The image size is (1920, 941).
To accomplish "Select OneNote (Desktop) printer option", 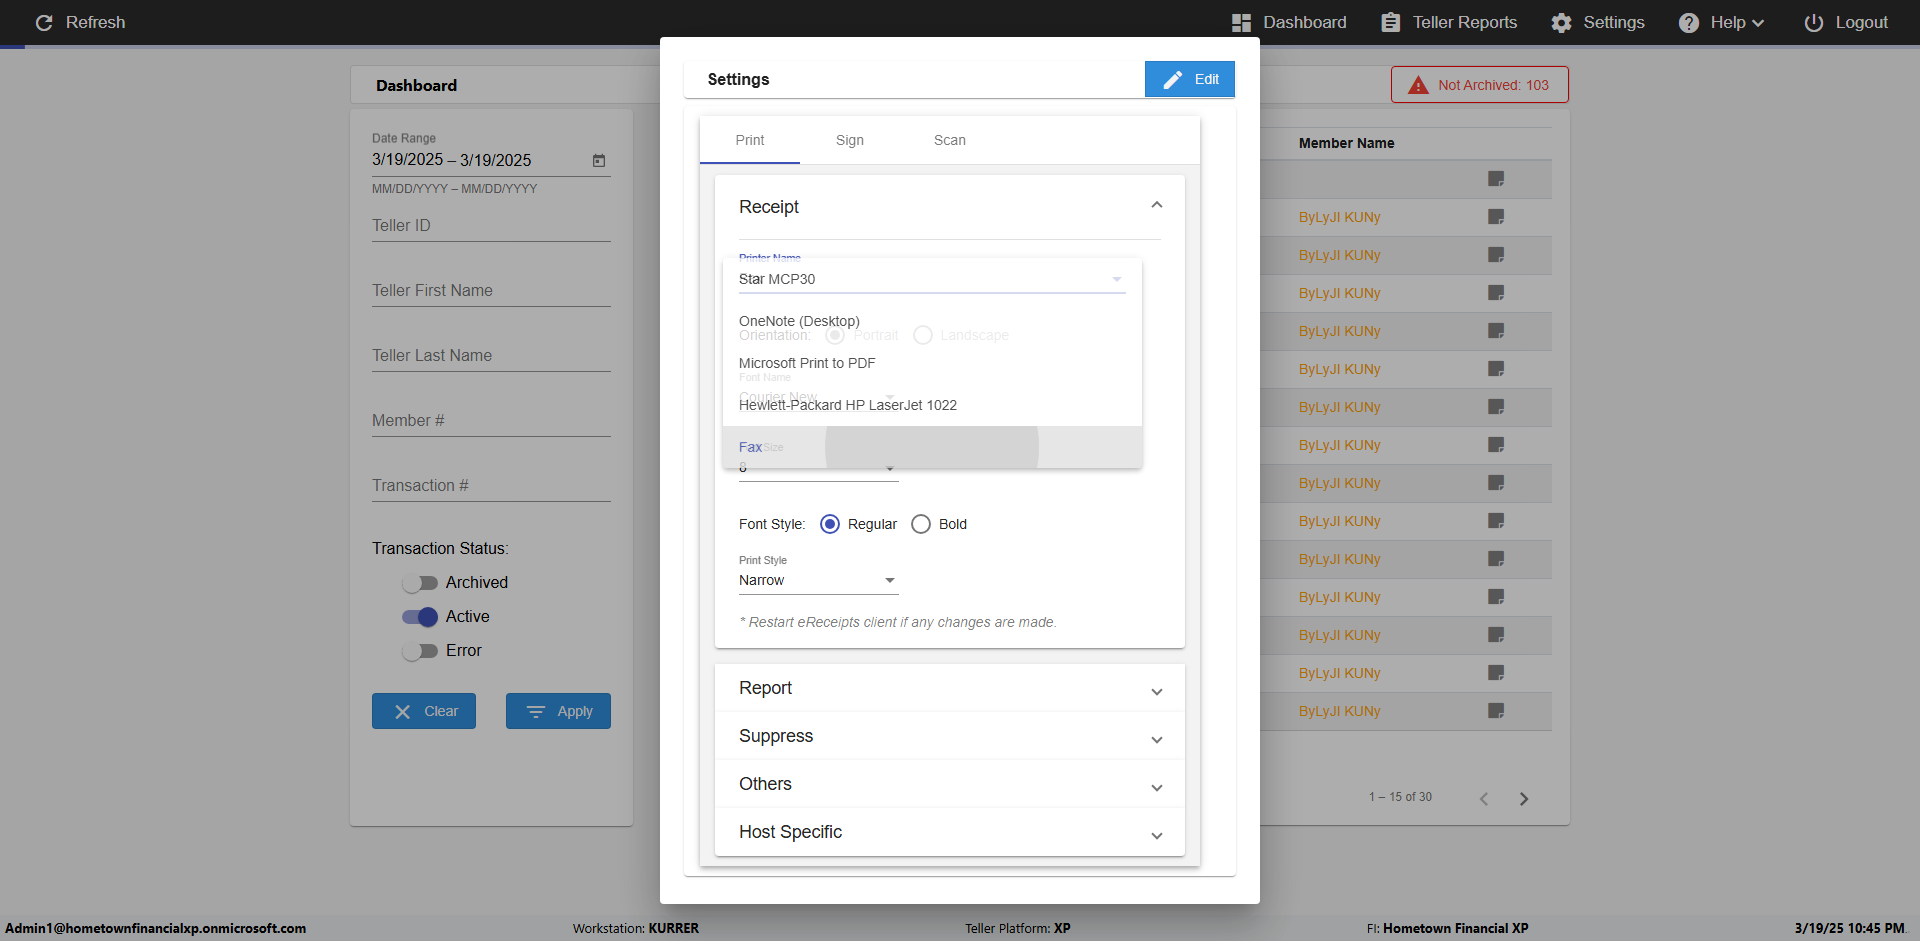I will point(932,321).
